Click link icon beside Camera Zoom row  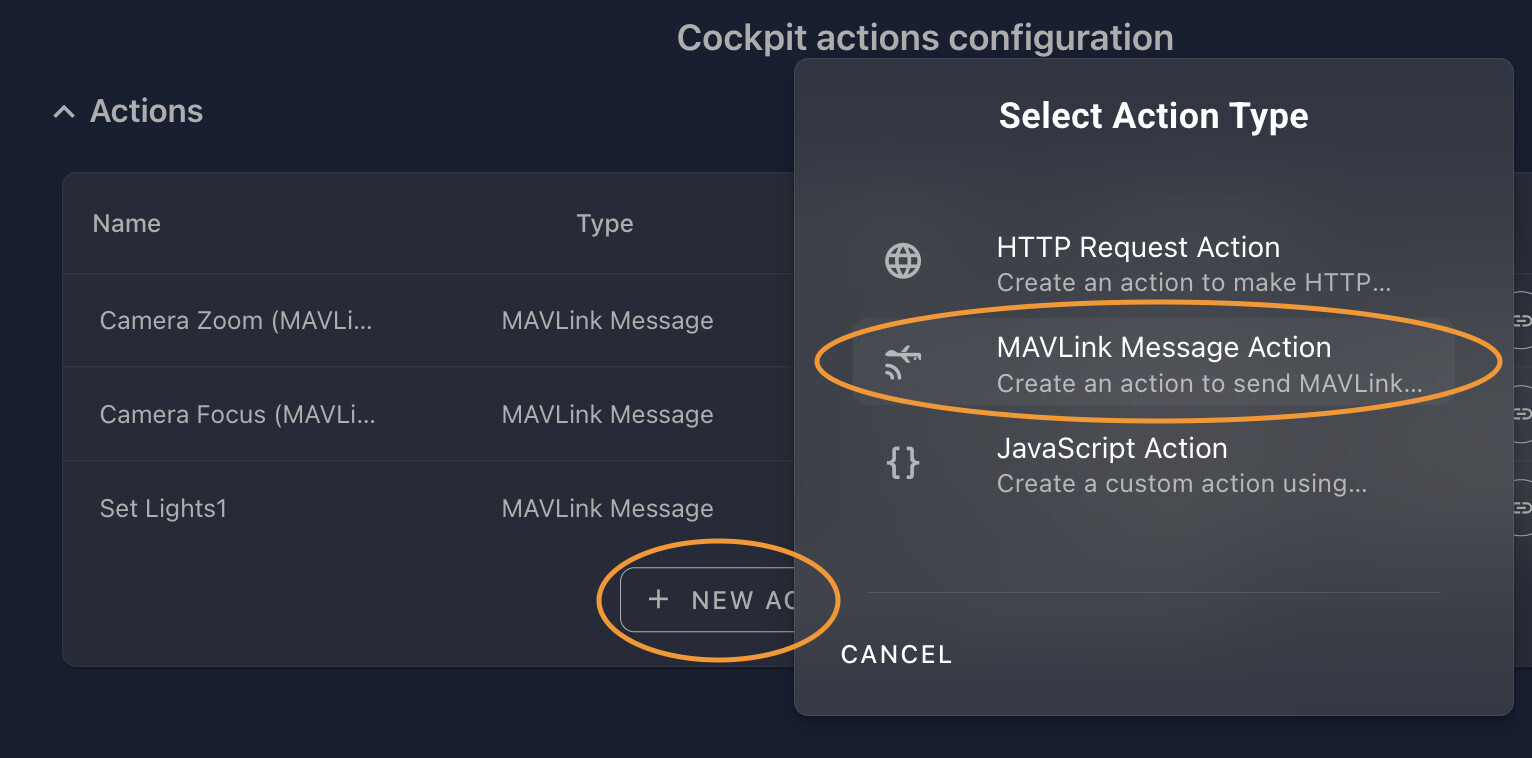pos(1522,320)
